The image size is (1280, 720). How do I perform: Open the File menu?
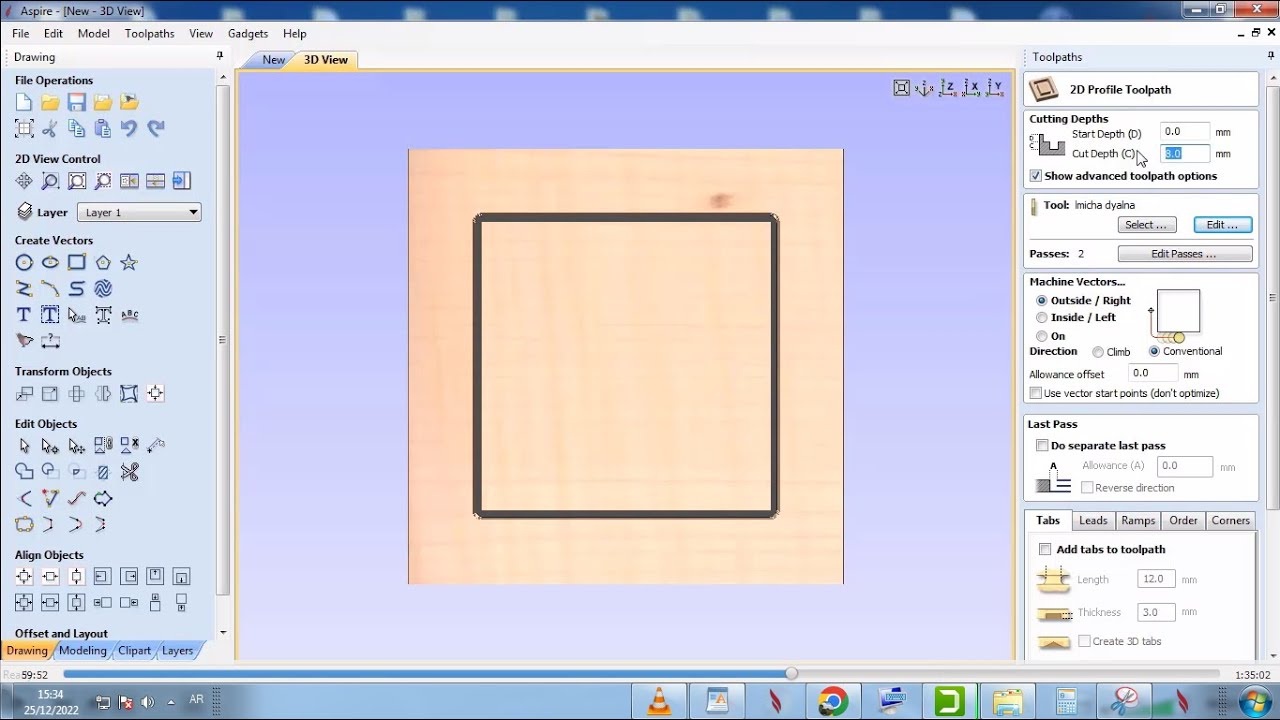pos(20,33)
